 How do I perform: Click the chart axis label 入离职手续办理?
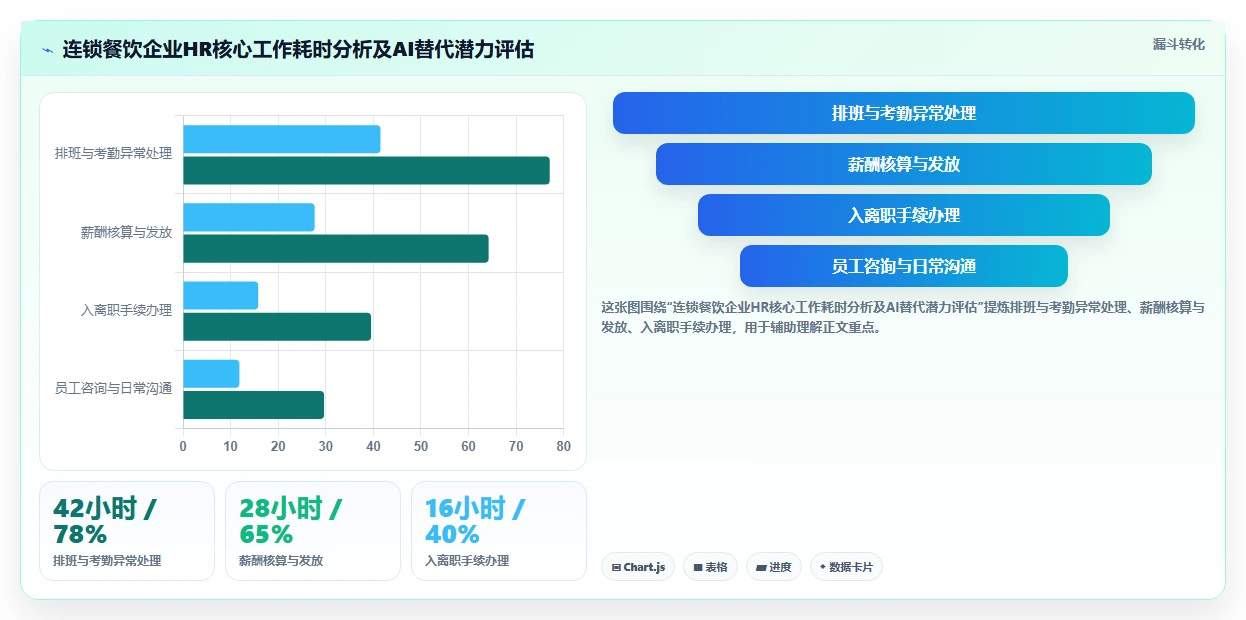click(x=126, y=310)
